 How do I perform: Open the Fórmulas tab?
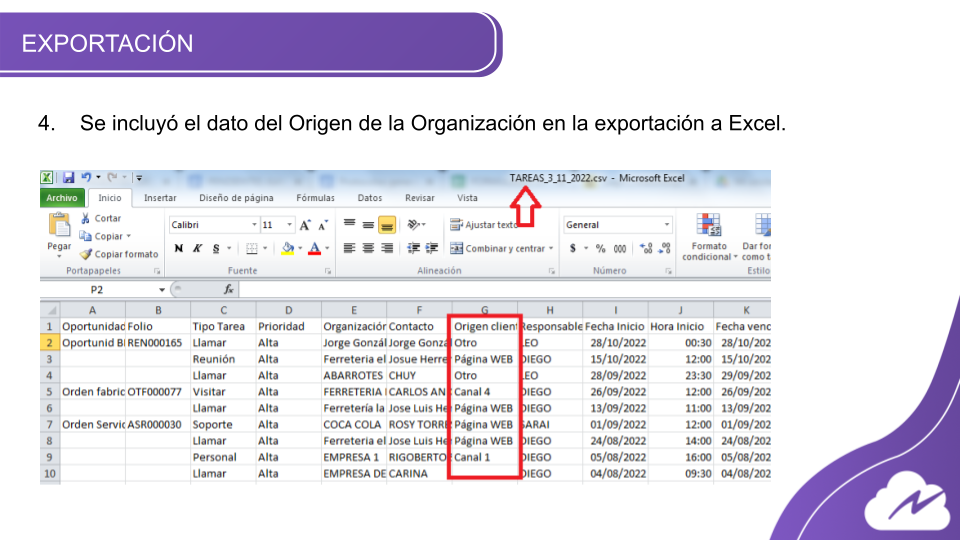tap(315, 198)
